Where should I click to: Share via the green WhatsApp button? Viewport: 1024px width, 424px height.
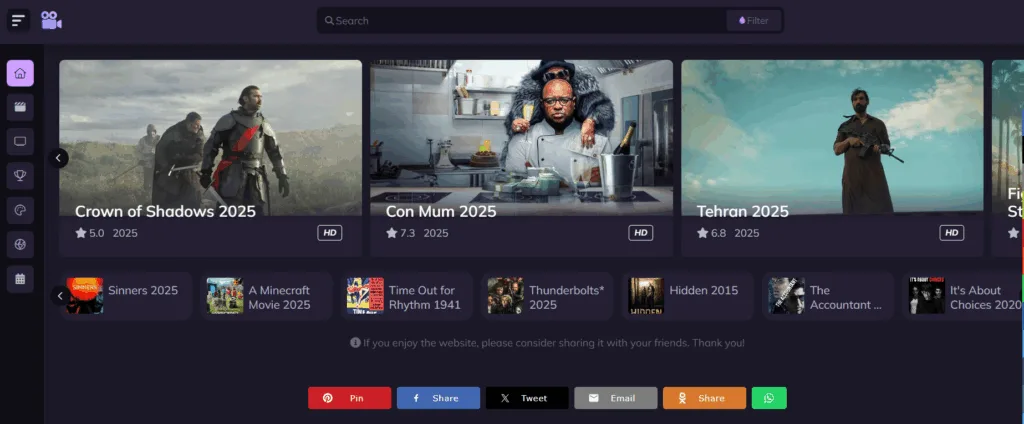point(769,398)
